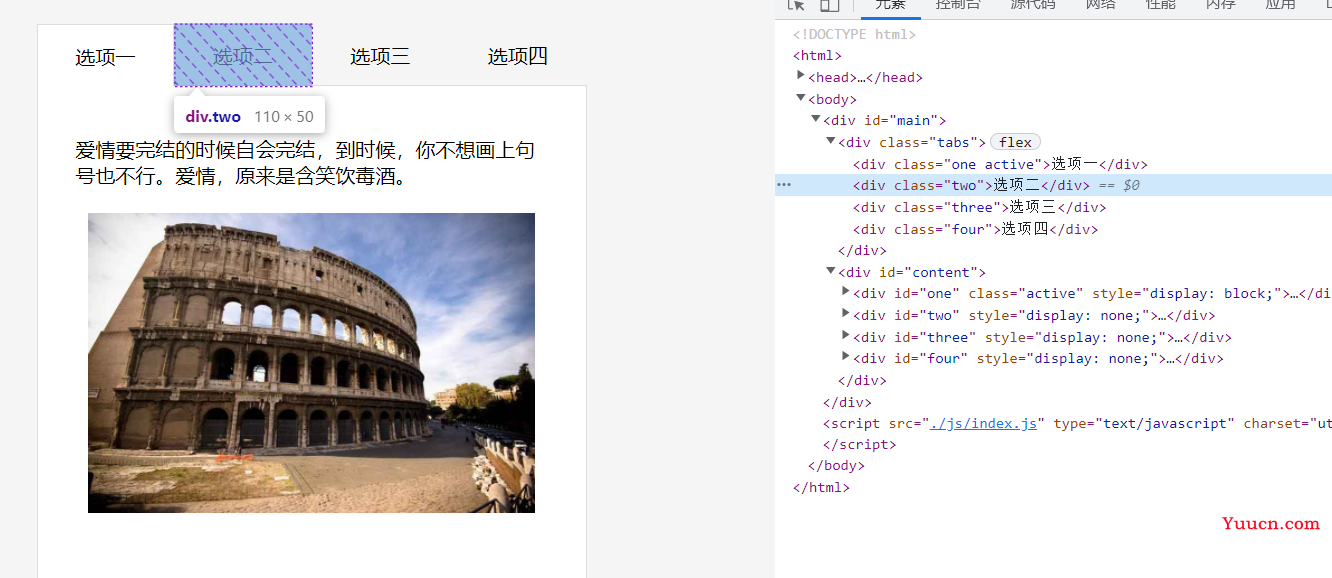The height and width of the screenshot is (578, 1332).
Task: Select the div class="three" 选项三 row
Action: coord(979,207)
